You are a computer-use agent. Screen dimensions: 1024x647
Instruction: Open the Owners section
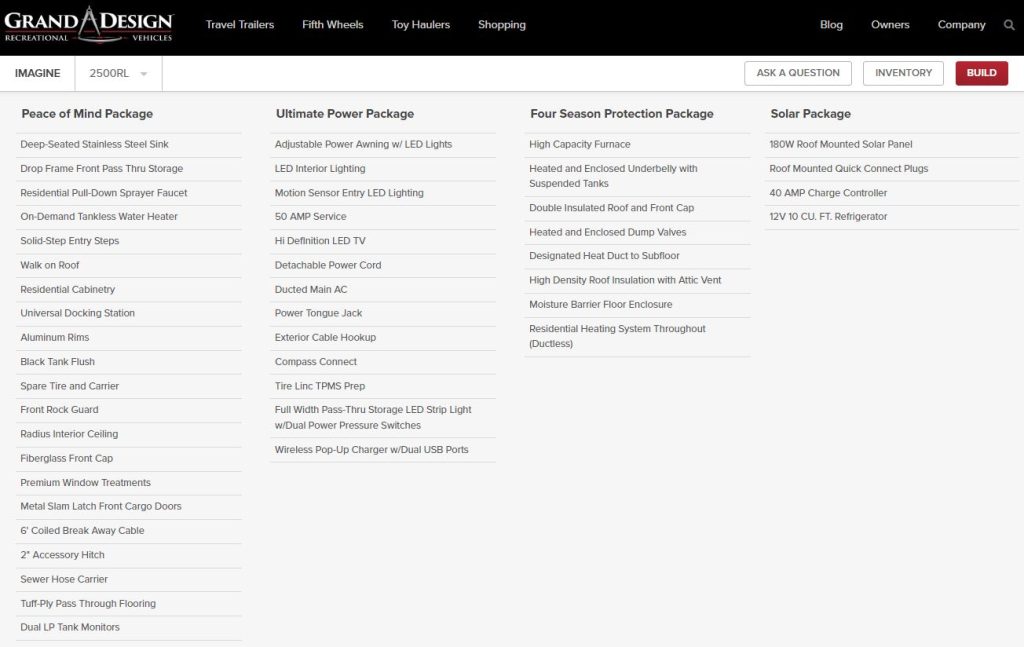(890, 24)
